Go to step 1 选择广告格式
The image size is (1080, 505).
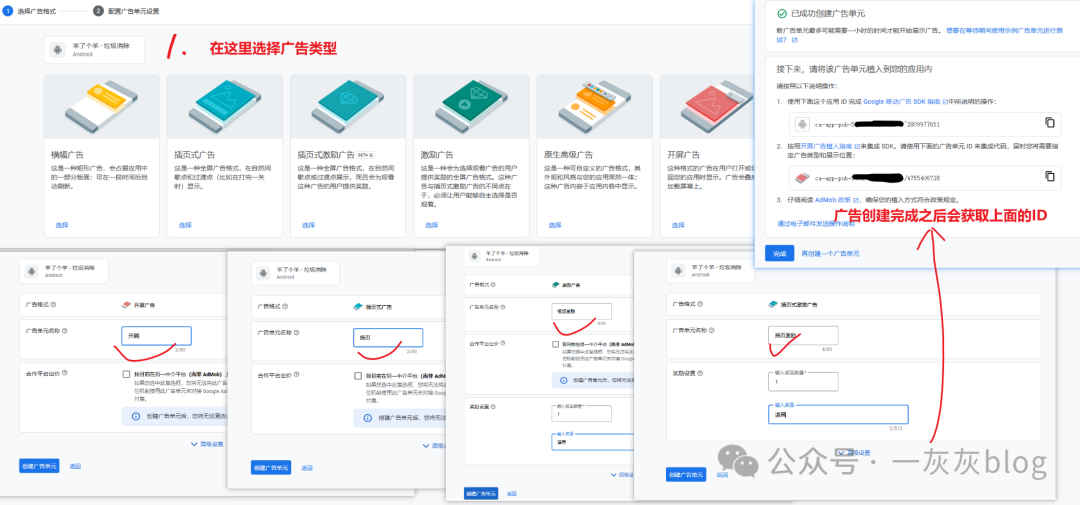31,12
